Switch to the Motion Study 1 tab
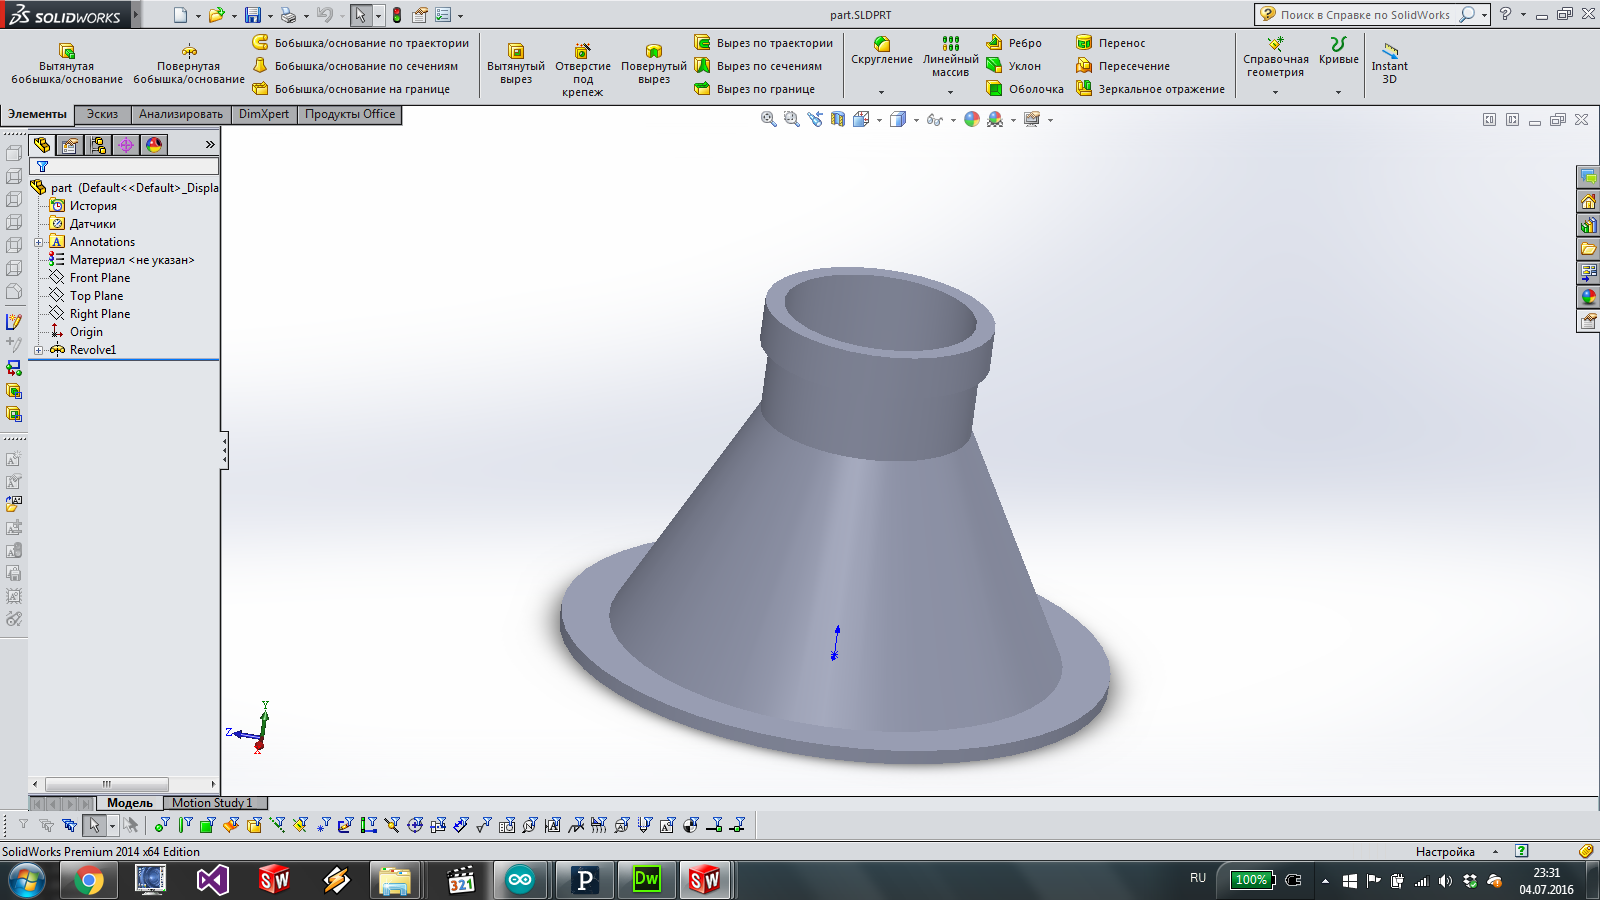 pyautogui.click(x=212, y=803)
